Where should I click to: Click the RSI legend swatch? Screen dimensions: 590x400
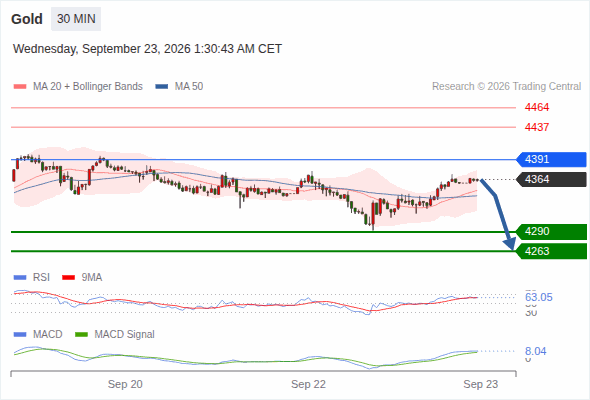pyautogui.click(x=20, y=278)
